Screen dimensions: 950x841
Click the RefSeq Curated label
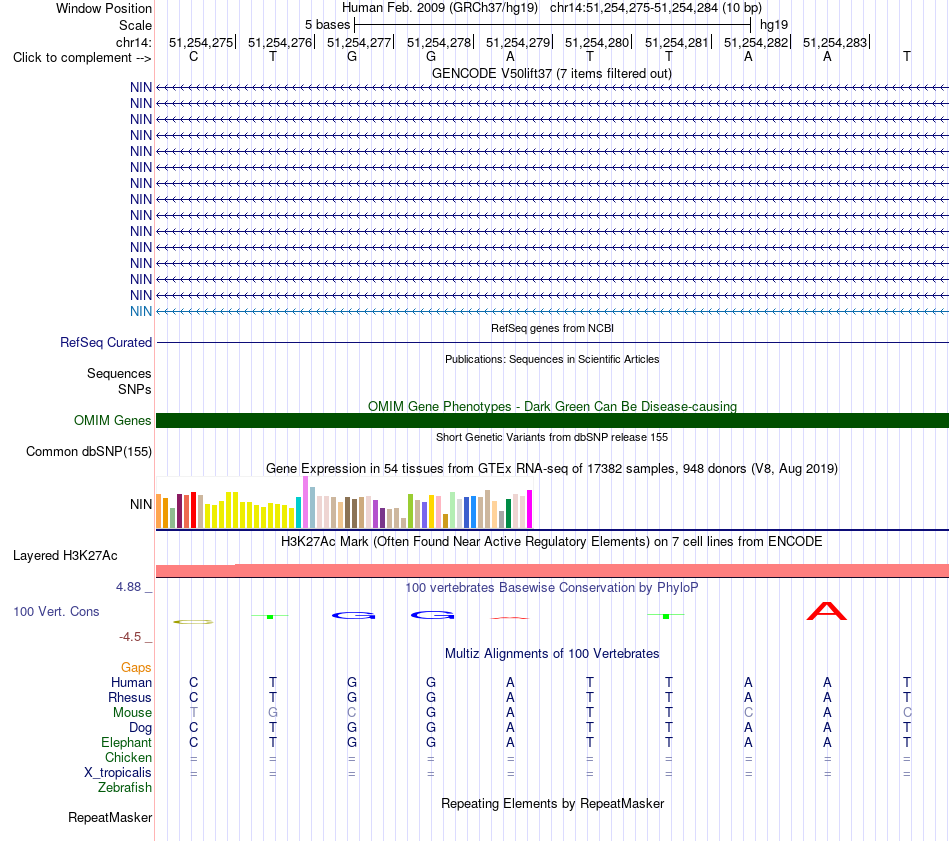106,342
